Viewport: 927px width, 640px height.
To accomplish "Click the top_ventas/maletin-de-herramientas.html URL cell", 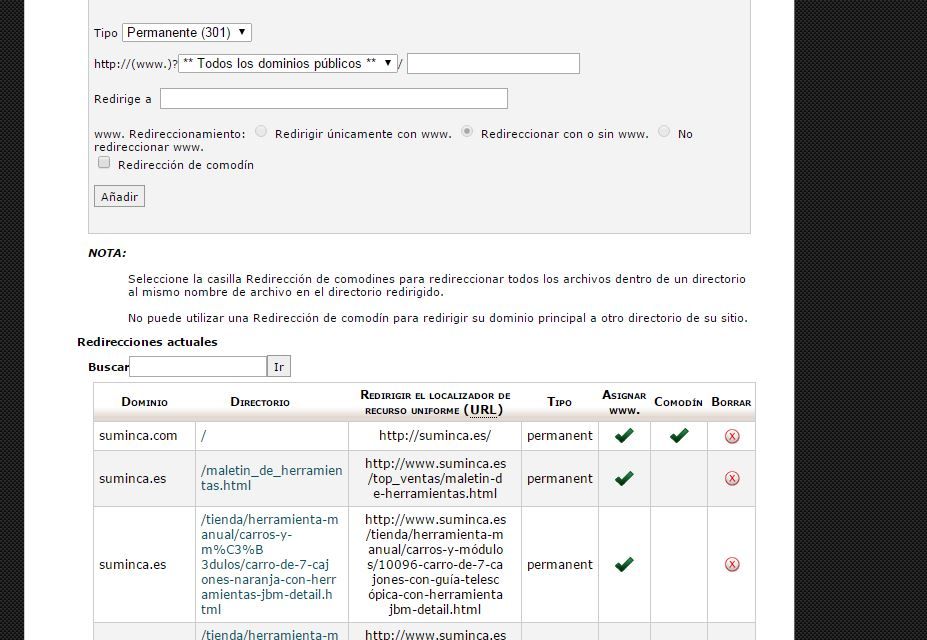I will coord(435,478).
